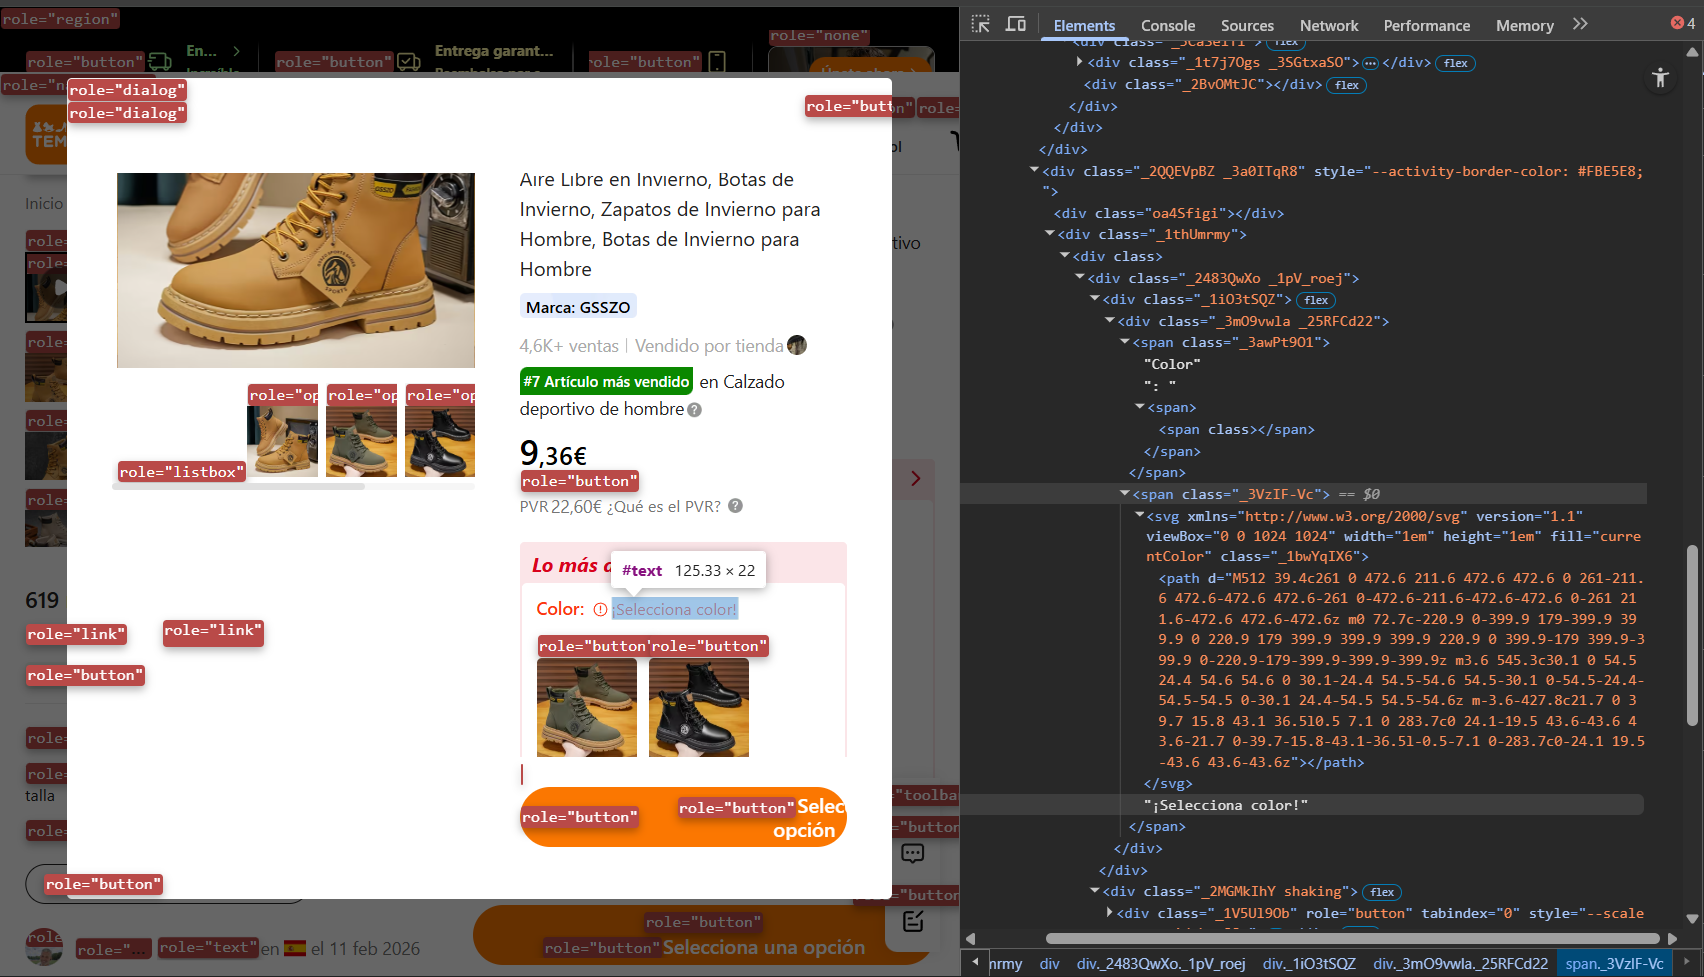1704x977 pixels.
Task: Switch to the Console tab
Action: click(1167, 26)
